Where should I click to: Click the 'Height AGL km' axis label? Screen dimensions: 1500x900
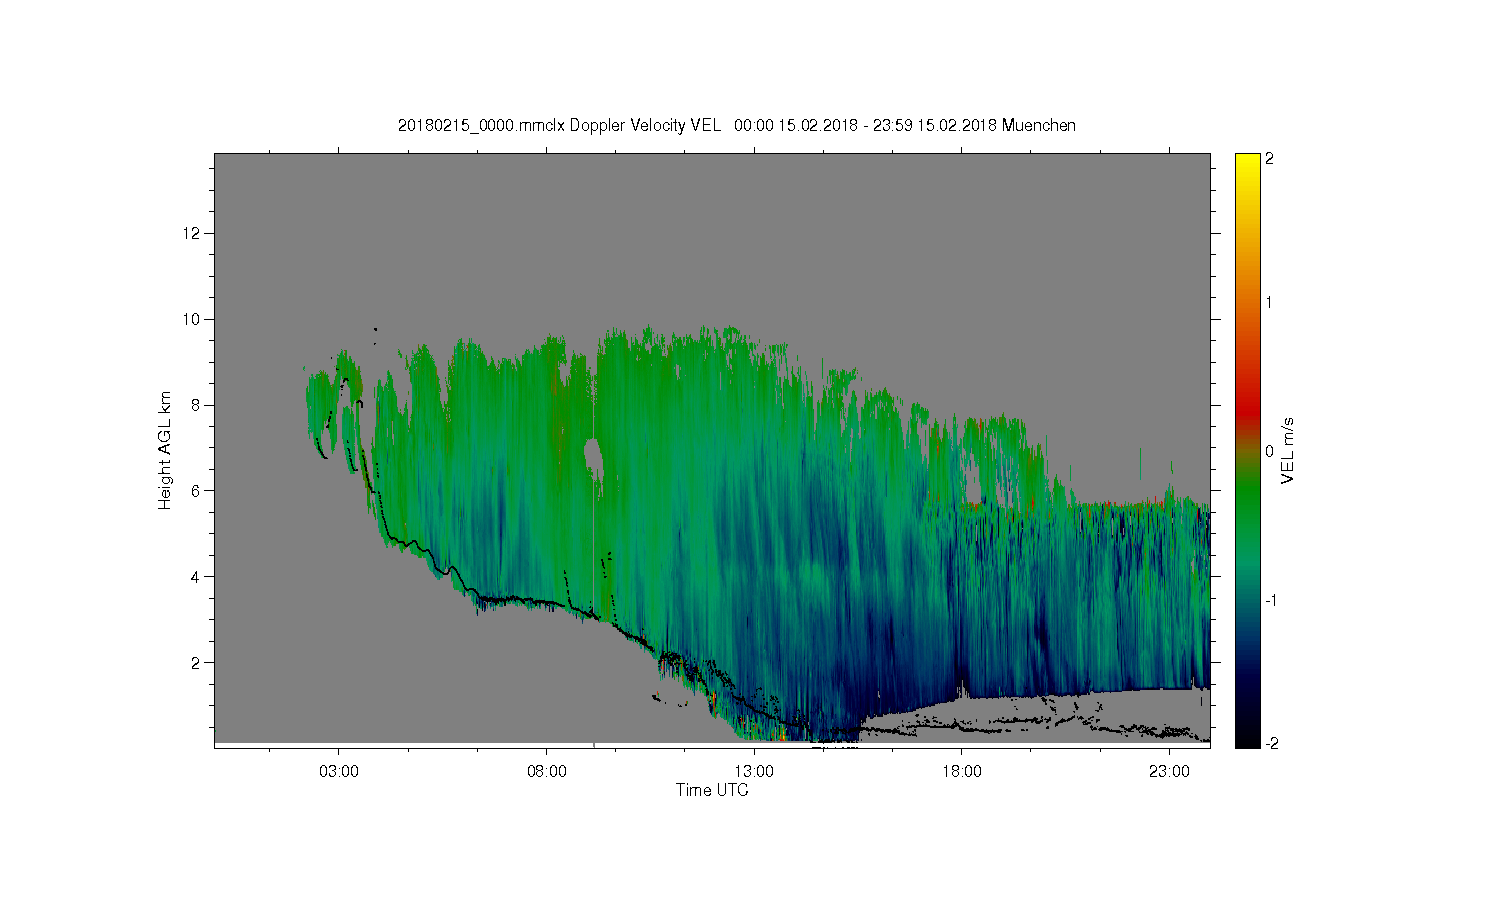[x=165, y=450]
